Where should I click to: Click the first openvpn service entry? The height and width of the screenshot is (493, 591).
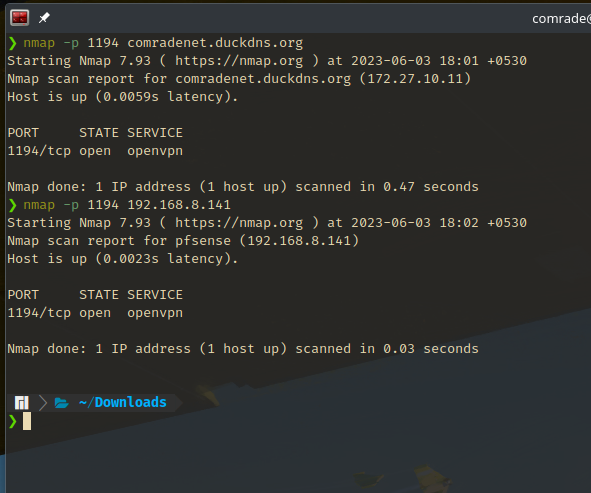tap(155, 151)
